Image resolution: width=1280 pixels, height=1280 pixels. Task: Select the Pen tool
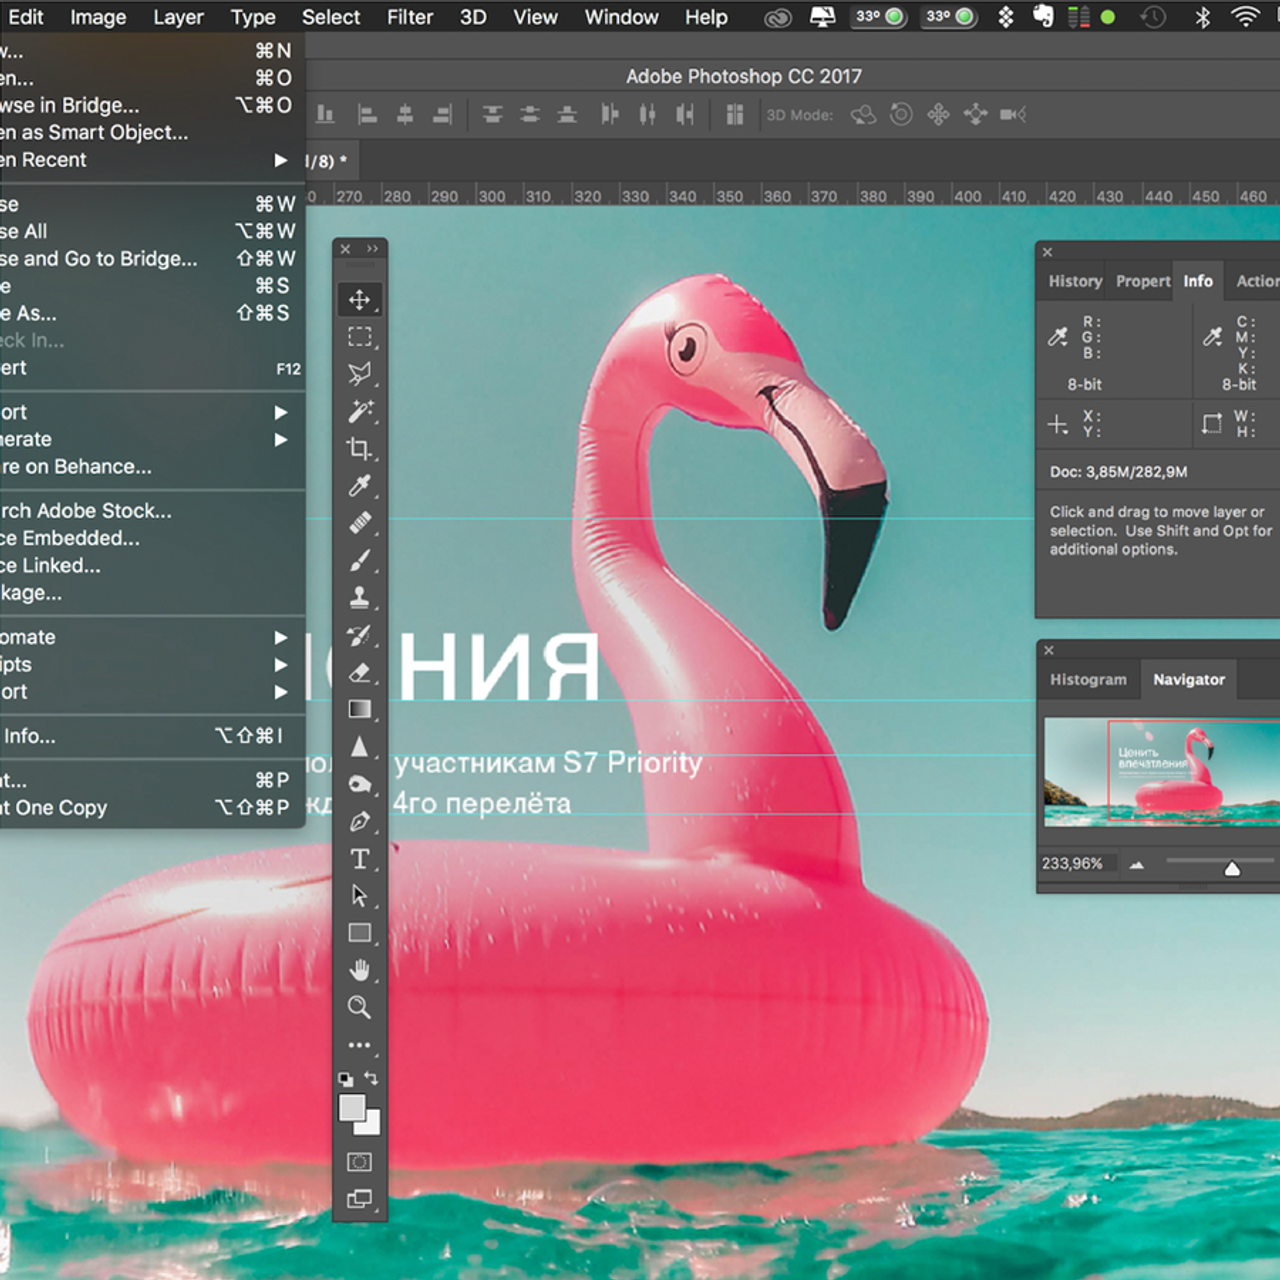coord(360,820)
